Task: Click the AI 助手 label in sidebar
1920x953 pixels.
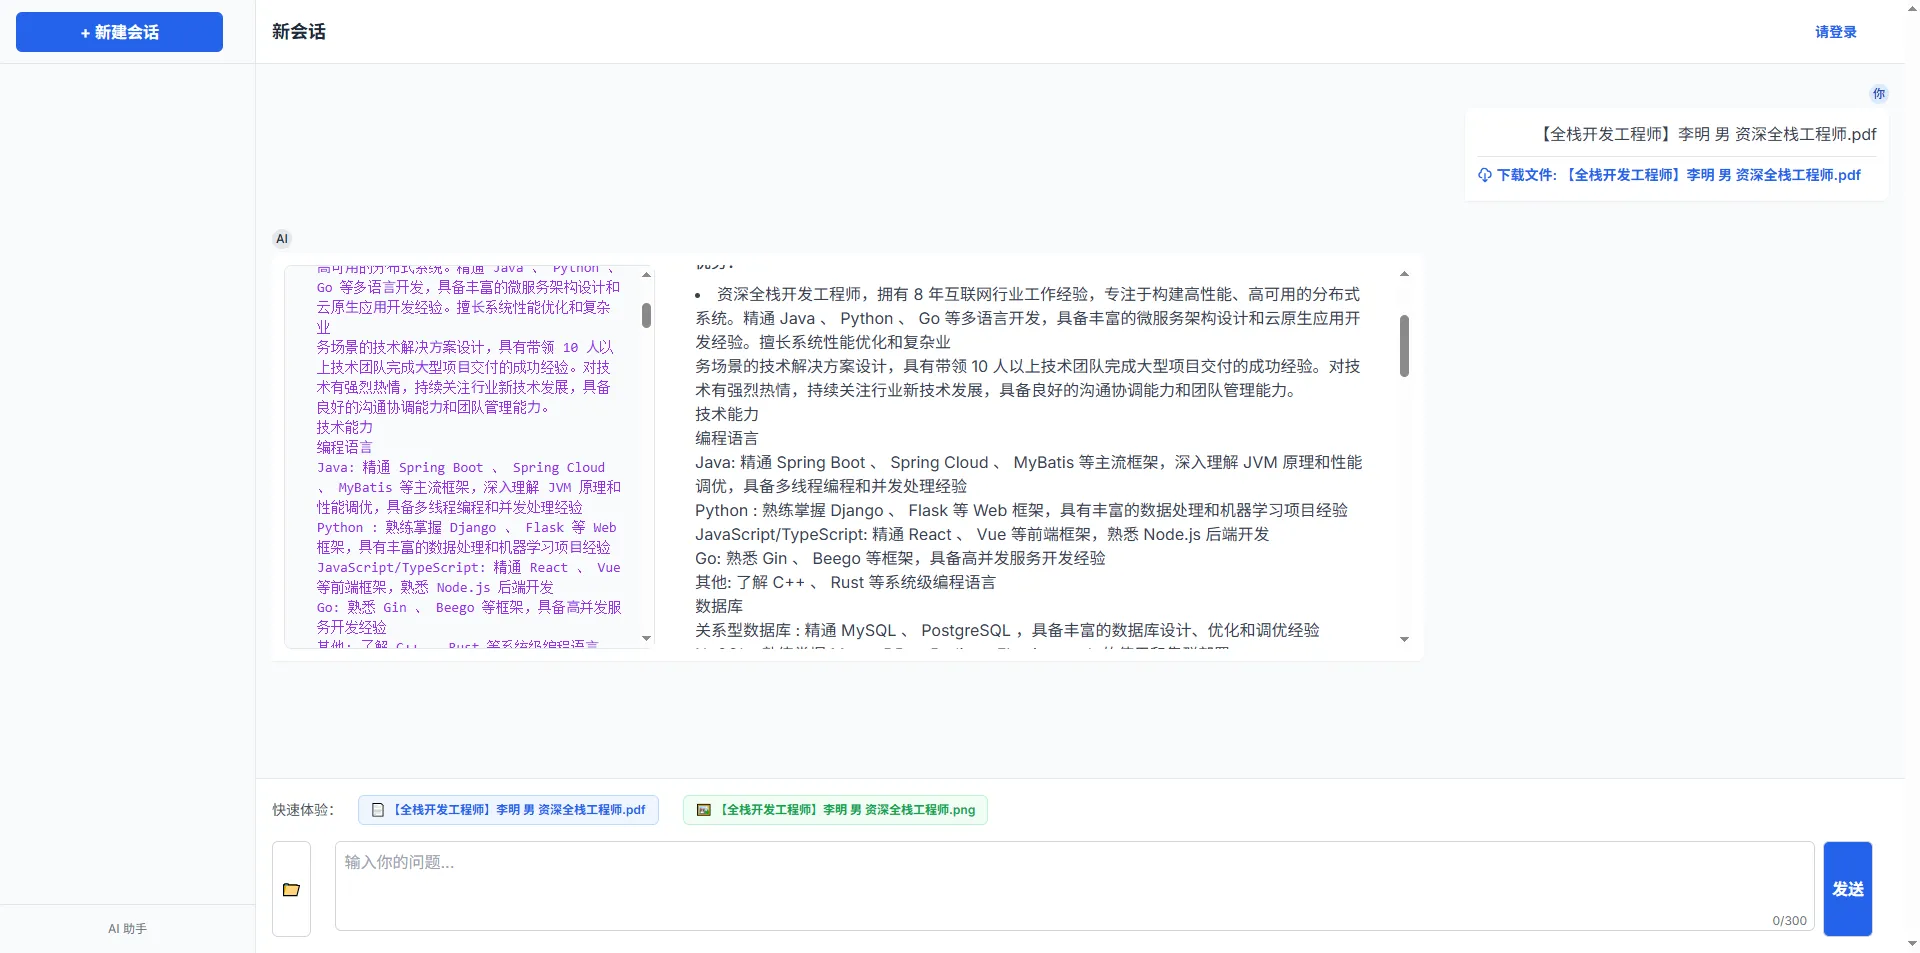Action: [x=127, y=929]
